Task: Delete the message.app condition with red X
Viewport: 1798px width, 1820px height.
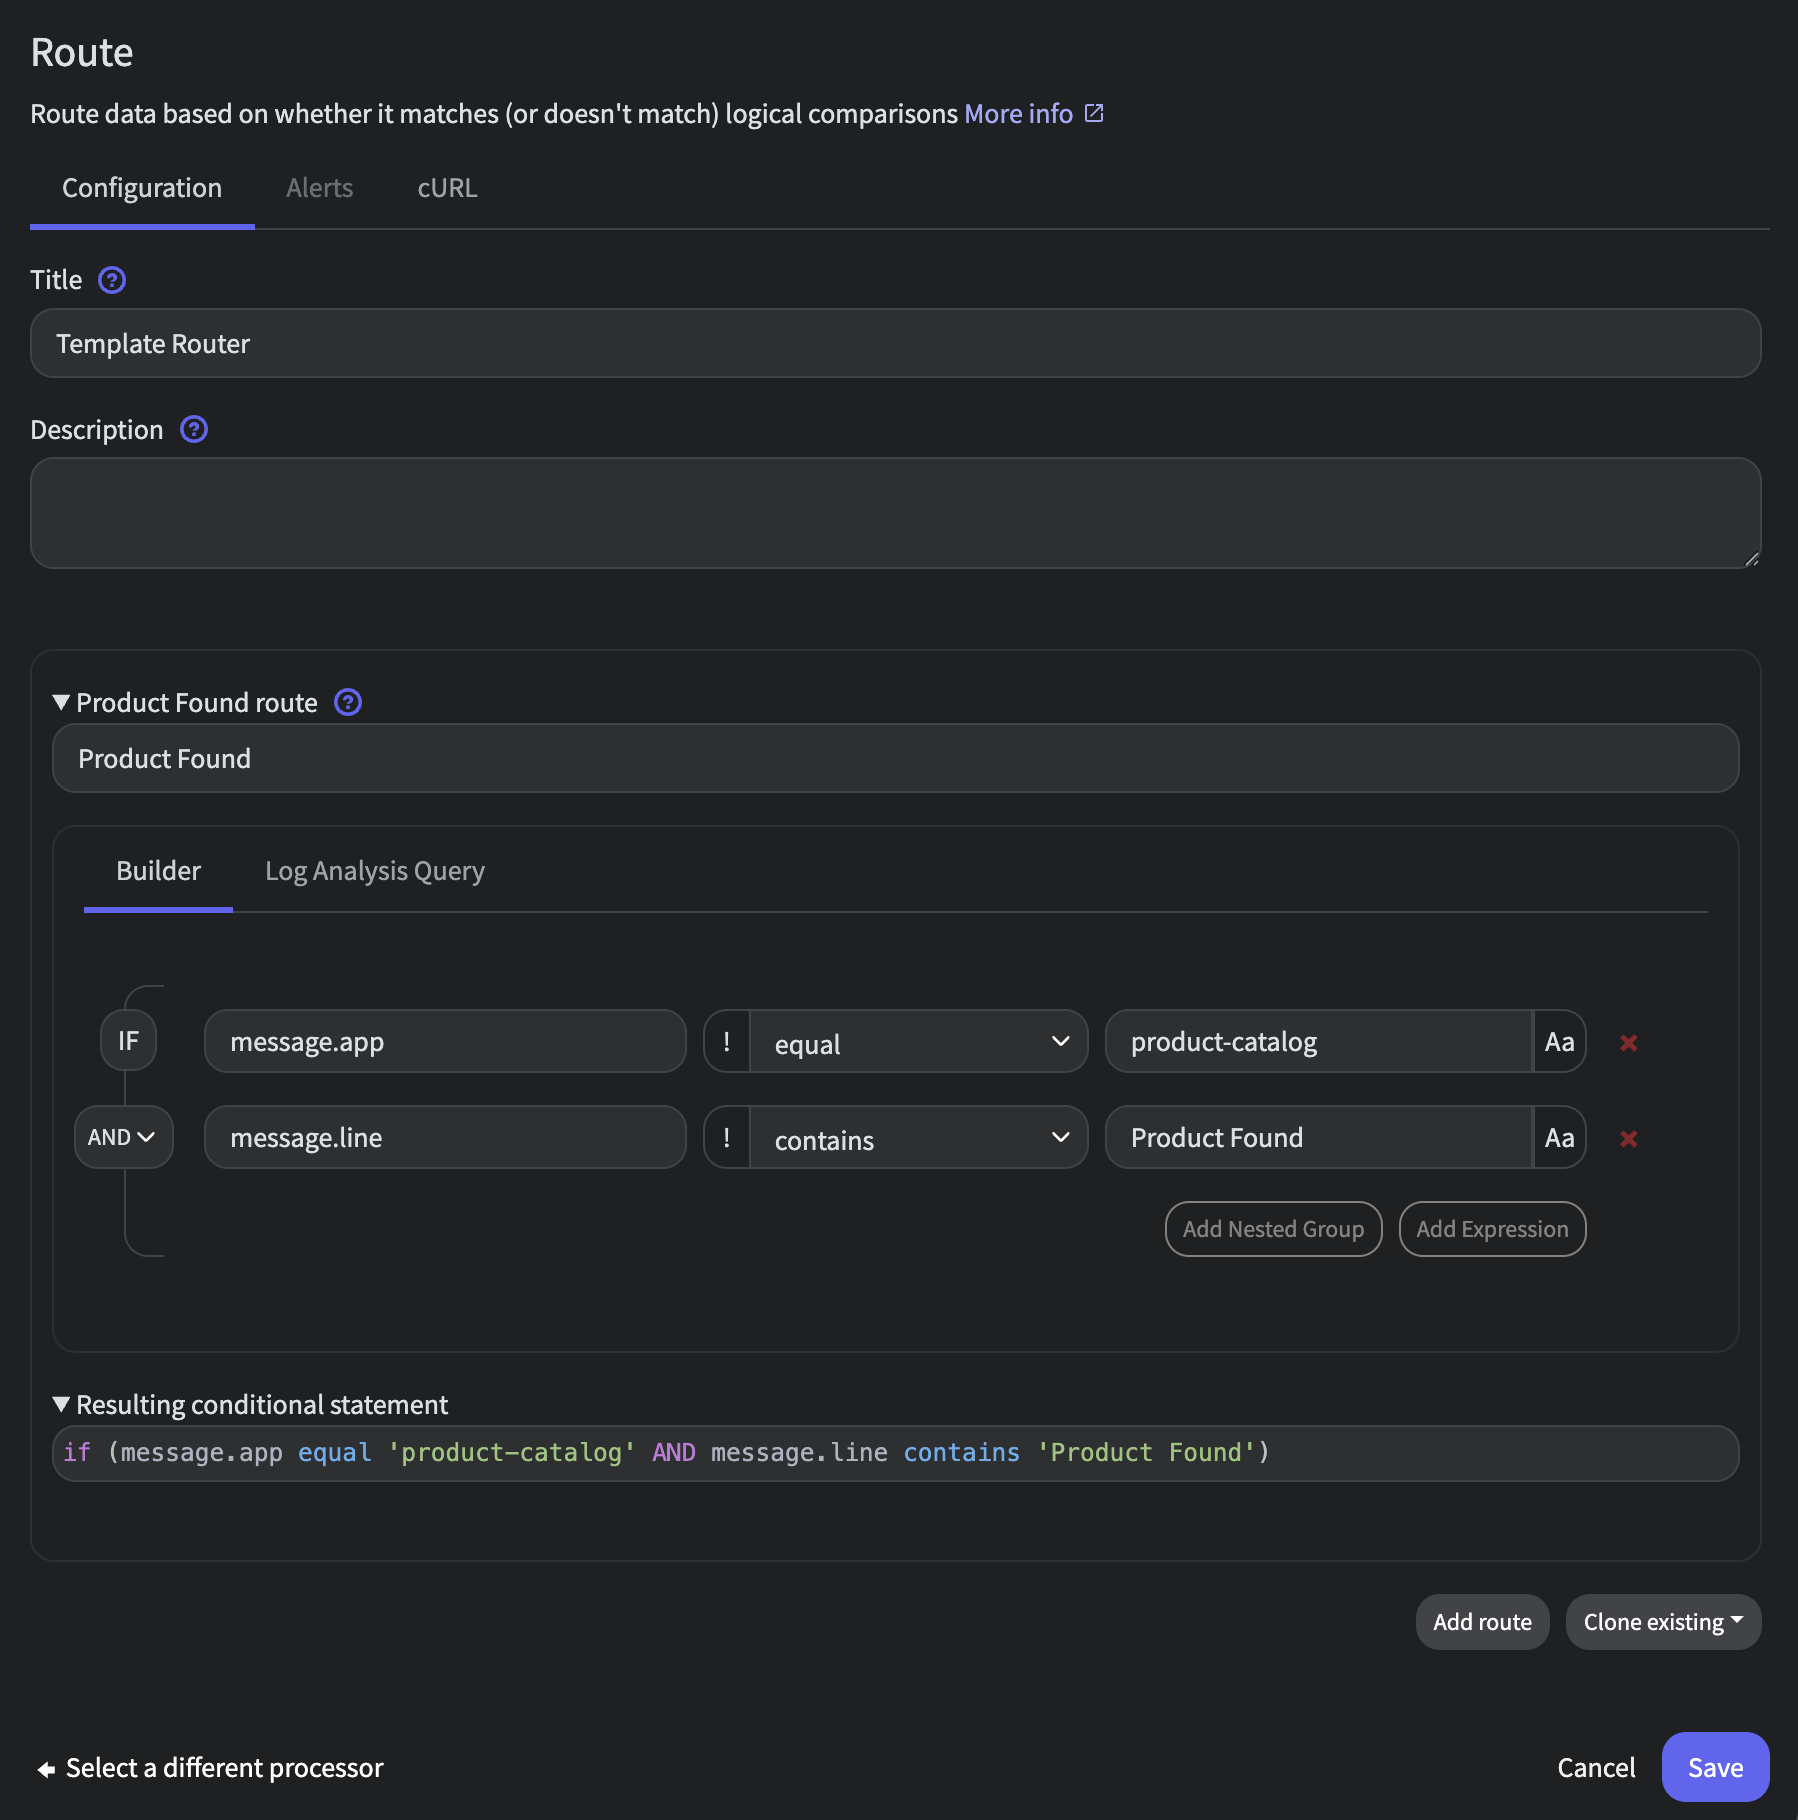Action: (x=1629, y=1042)
